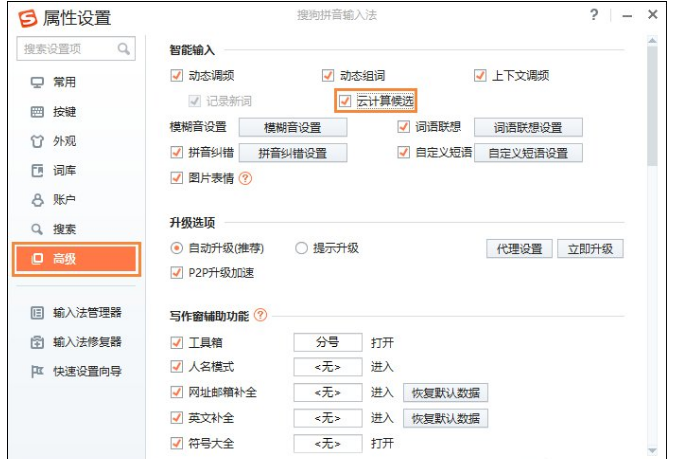
Task: Click 网址邮箱补全 hotkey field
Action: [328, 393]
